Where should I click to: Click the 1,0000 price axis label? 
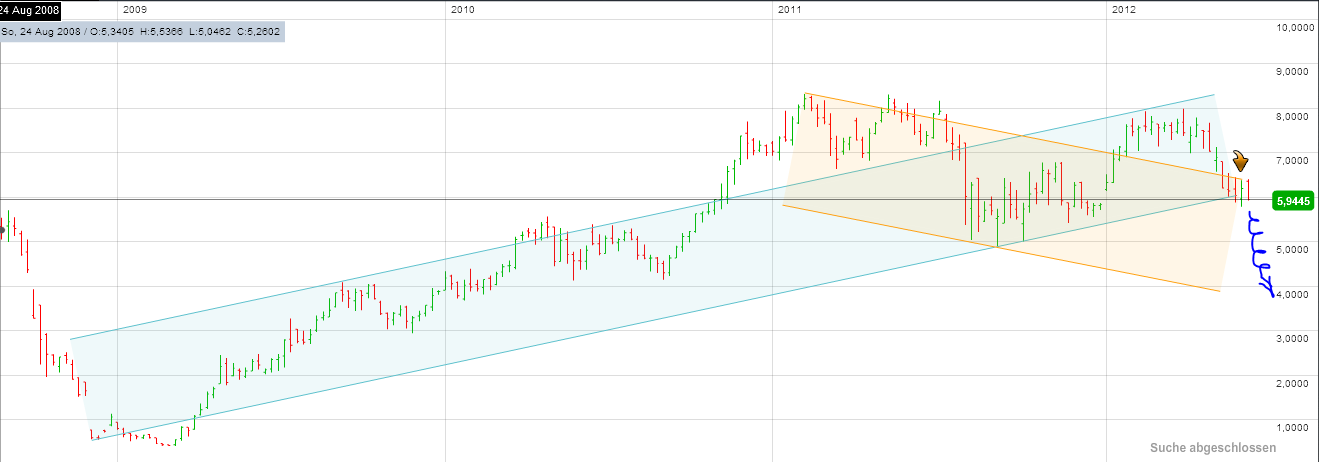1294,427
